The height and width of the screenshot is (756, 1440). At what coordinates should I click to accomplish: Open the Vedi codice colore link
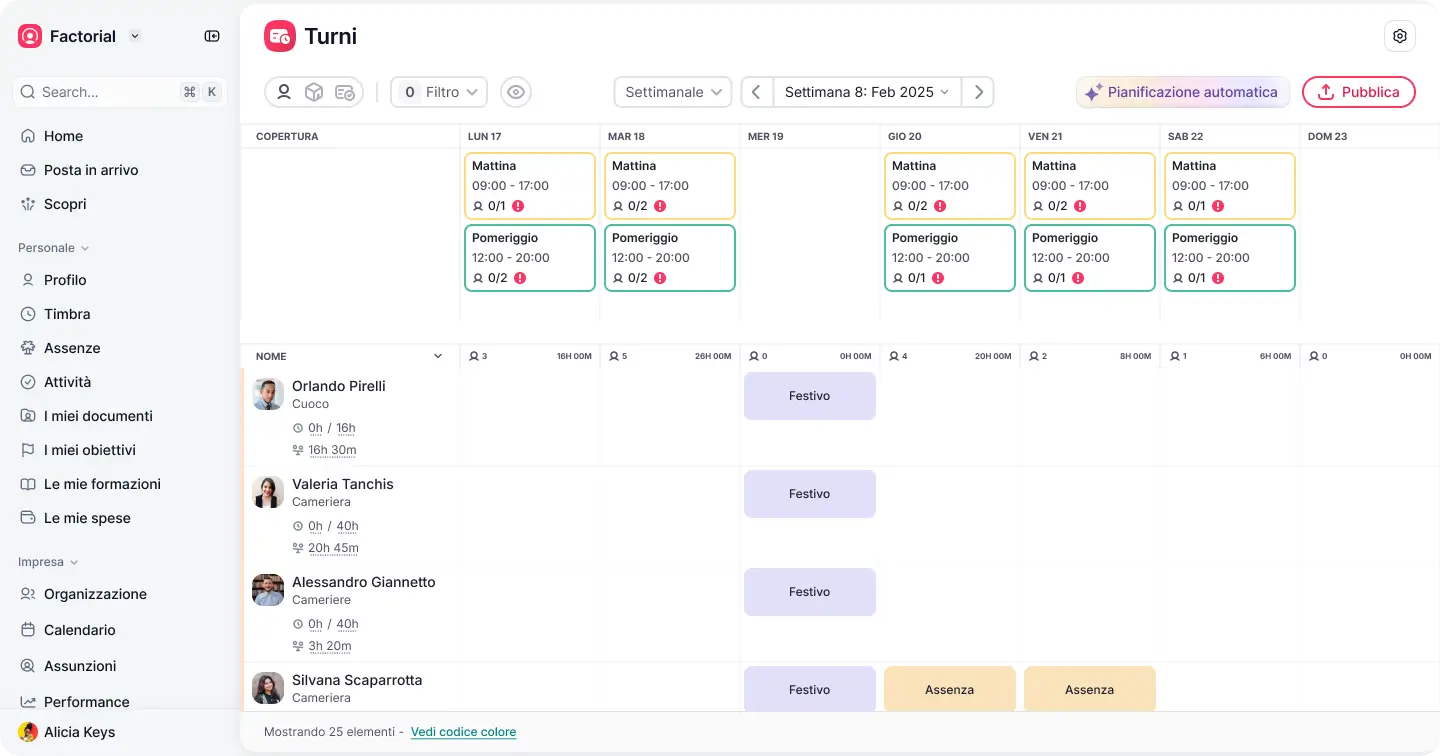(463, 732)
